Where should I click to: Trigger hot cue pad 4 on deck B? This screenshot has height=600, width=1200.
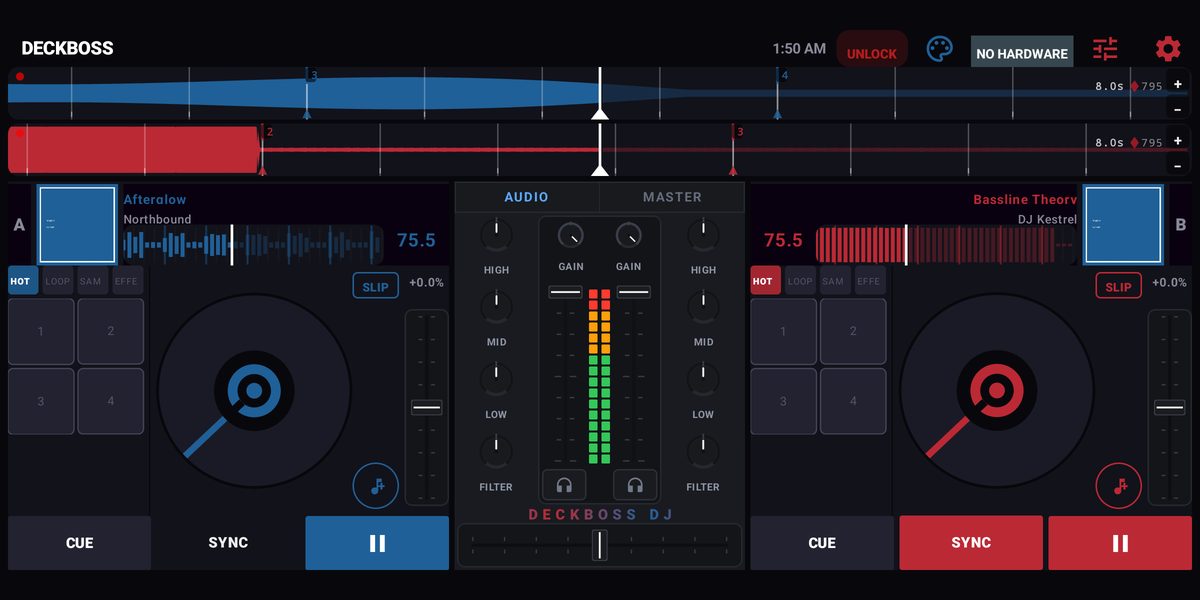(853, 401)
